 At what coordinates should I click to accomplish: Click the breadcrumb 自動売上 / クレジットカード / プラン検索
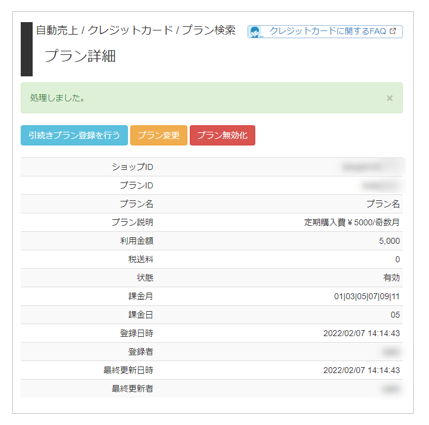click(x=136, y=30)
